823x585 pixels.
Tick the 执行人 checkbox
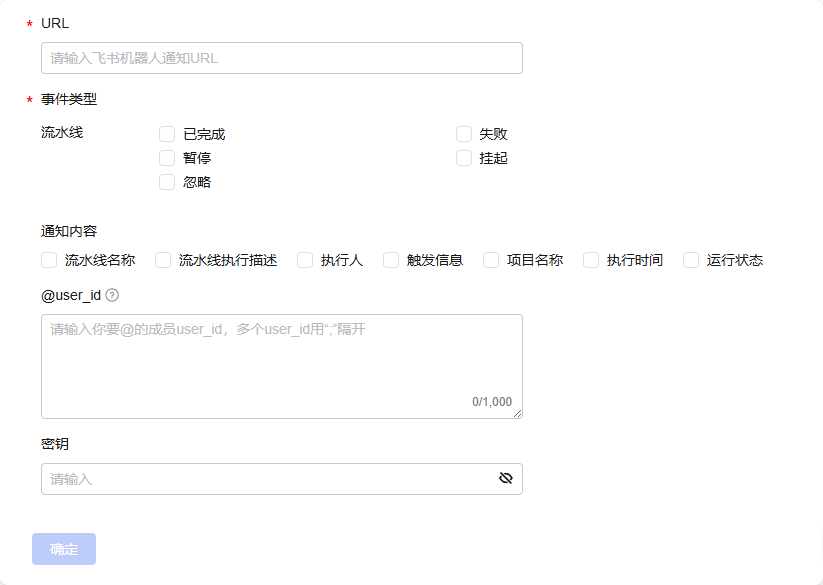(305, 260)
